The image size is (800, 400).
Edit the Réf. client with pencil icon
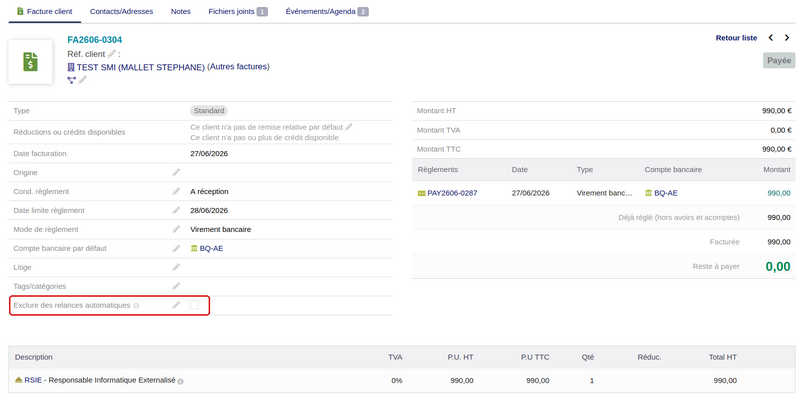click(111, 54)
